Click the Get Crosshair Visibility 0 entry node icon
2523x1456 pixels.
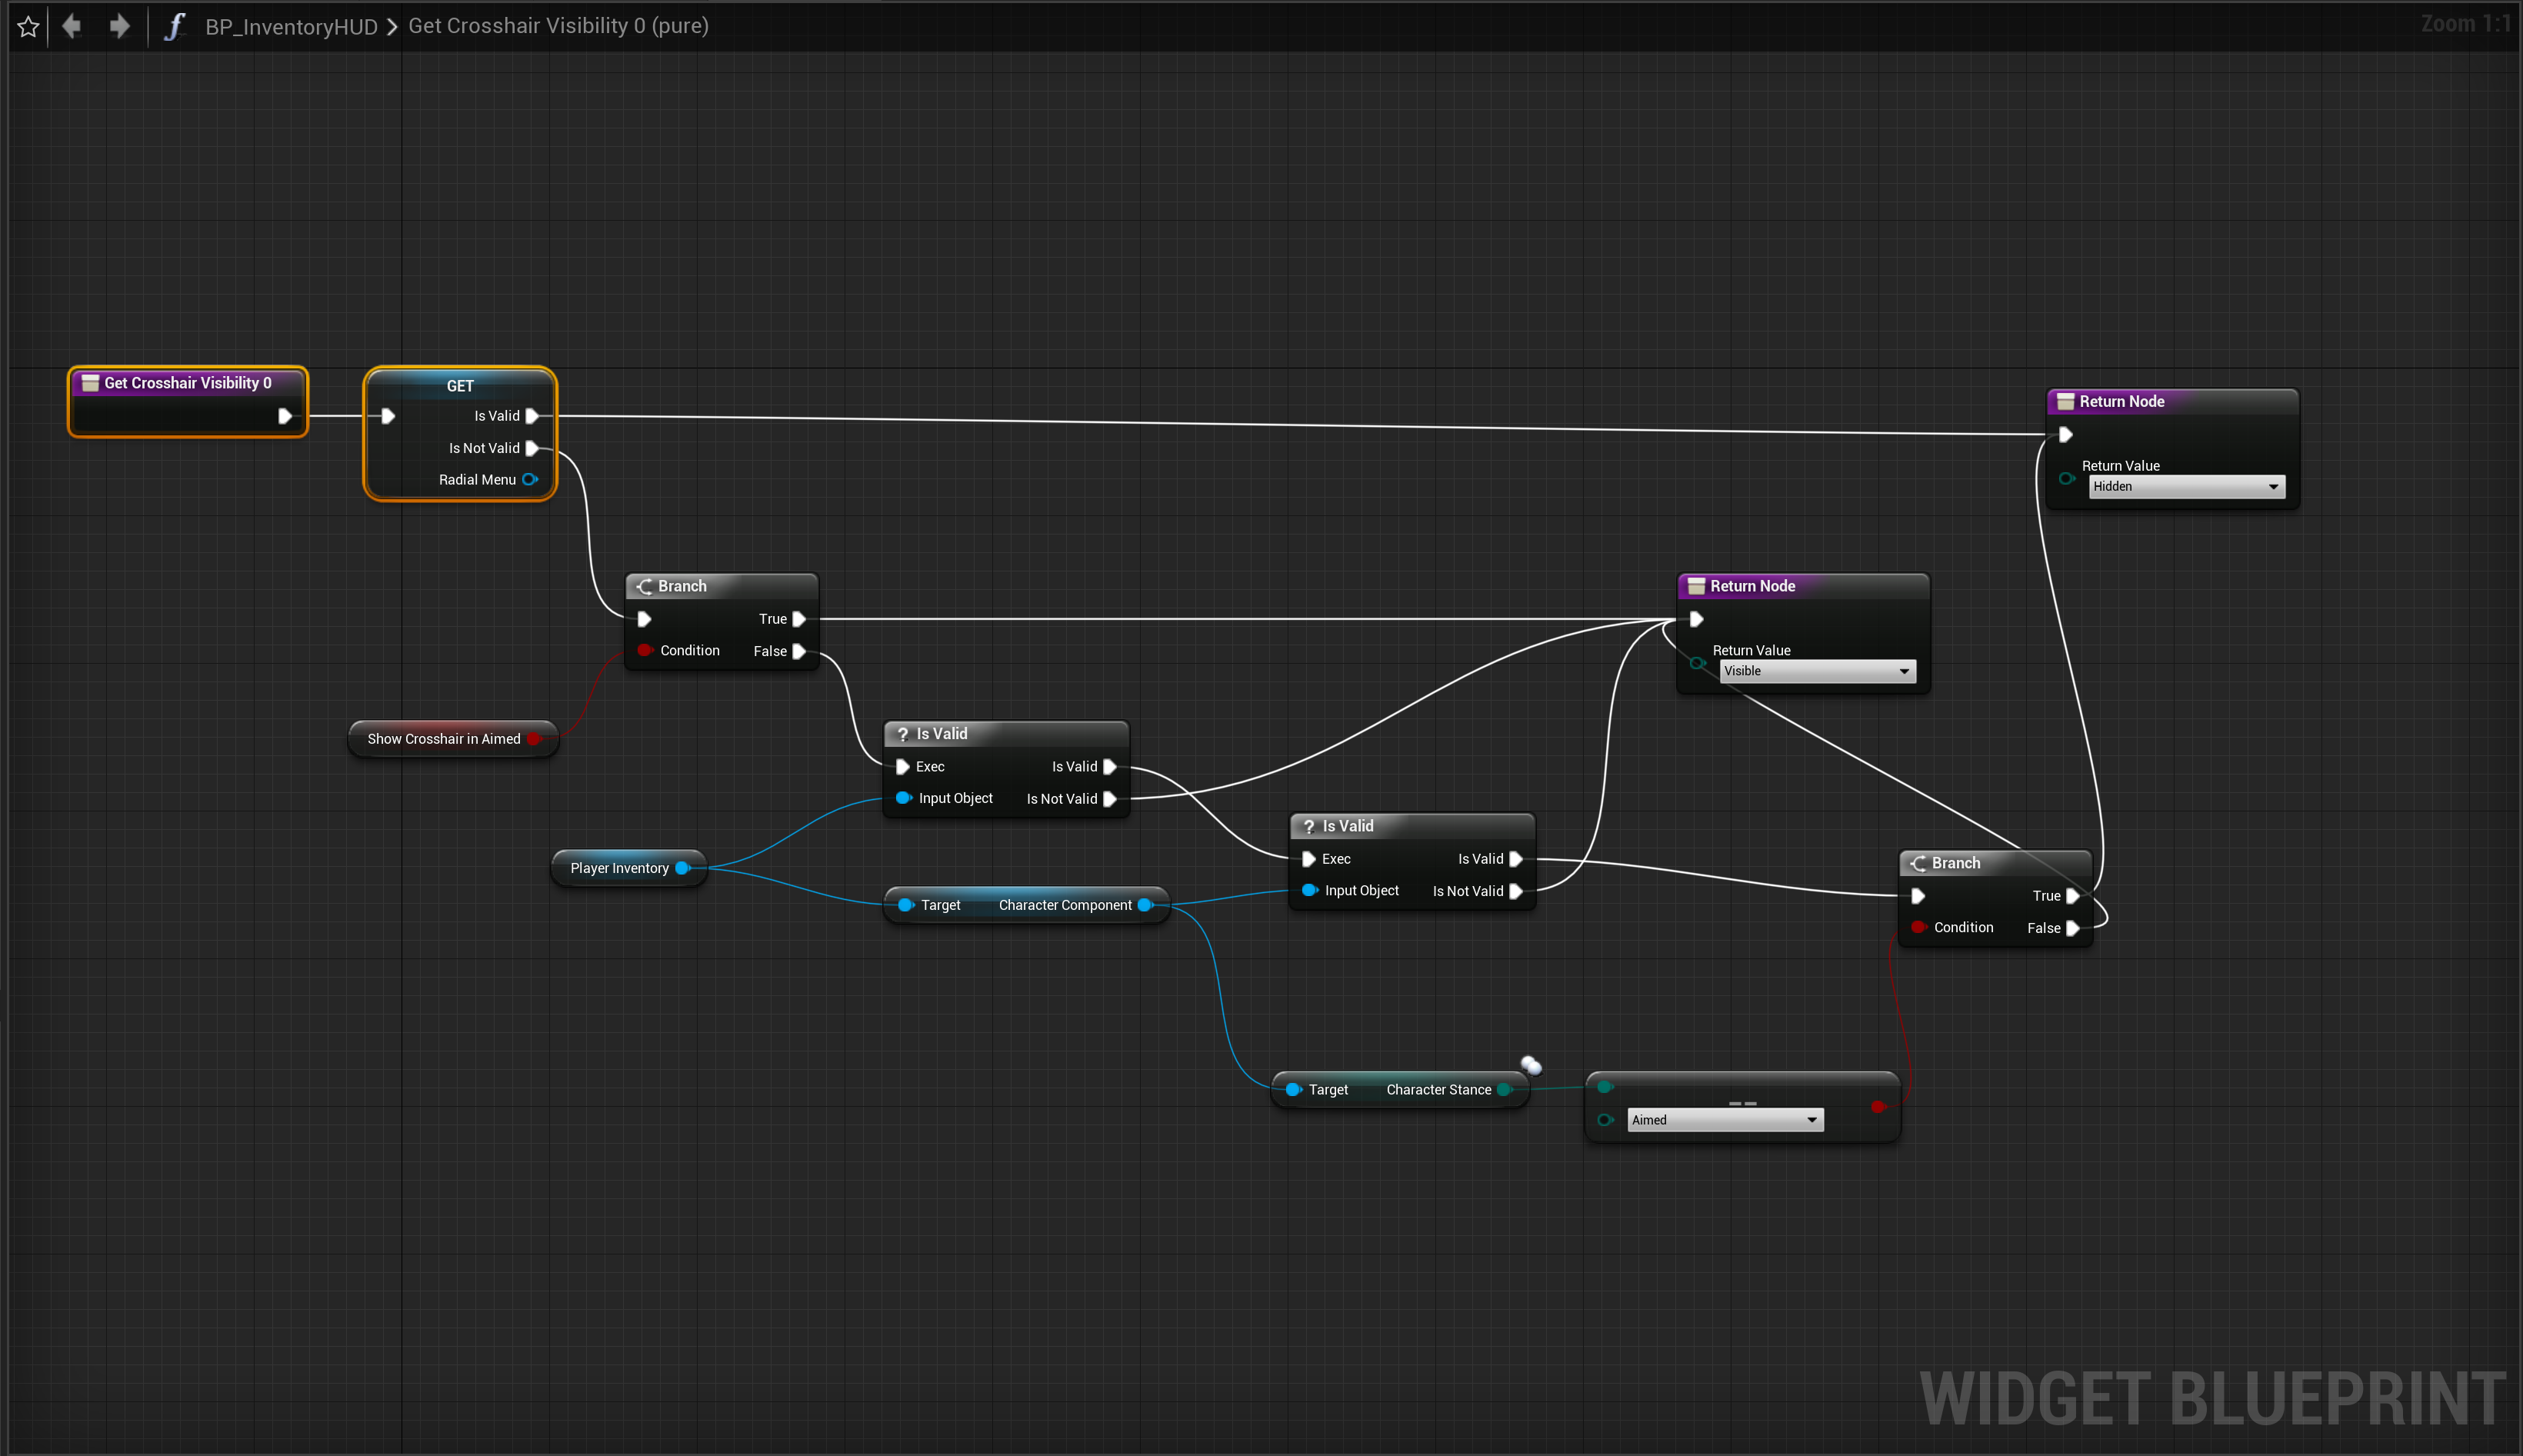pyautogui.click(x=90, y=383)
